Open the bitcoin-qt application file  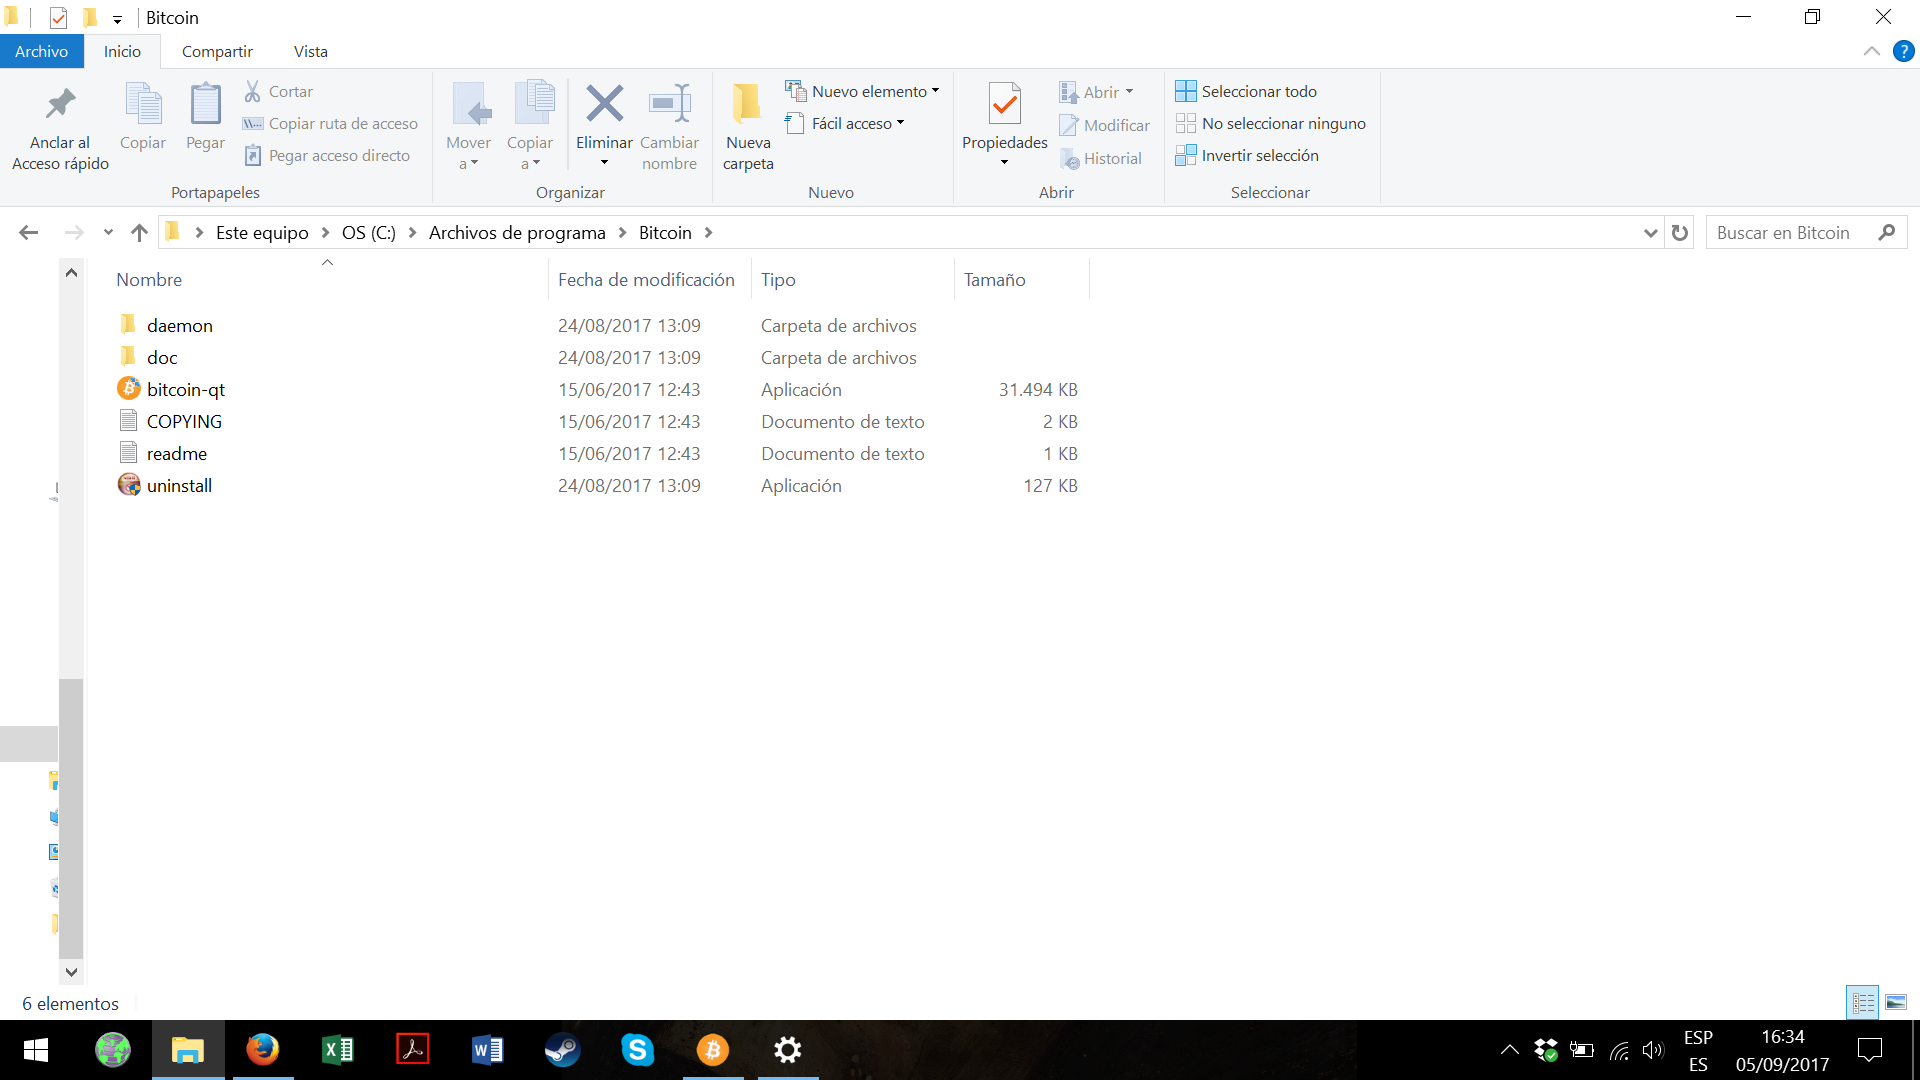click(x=186, y=390)
